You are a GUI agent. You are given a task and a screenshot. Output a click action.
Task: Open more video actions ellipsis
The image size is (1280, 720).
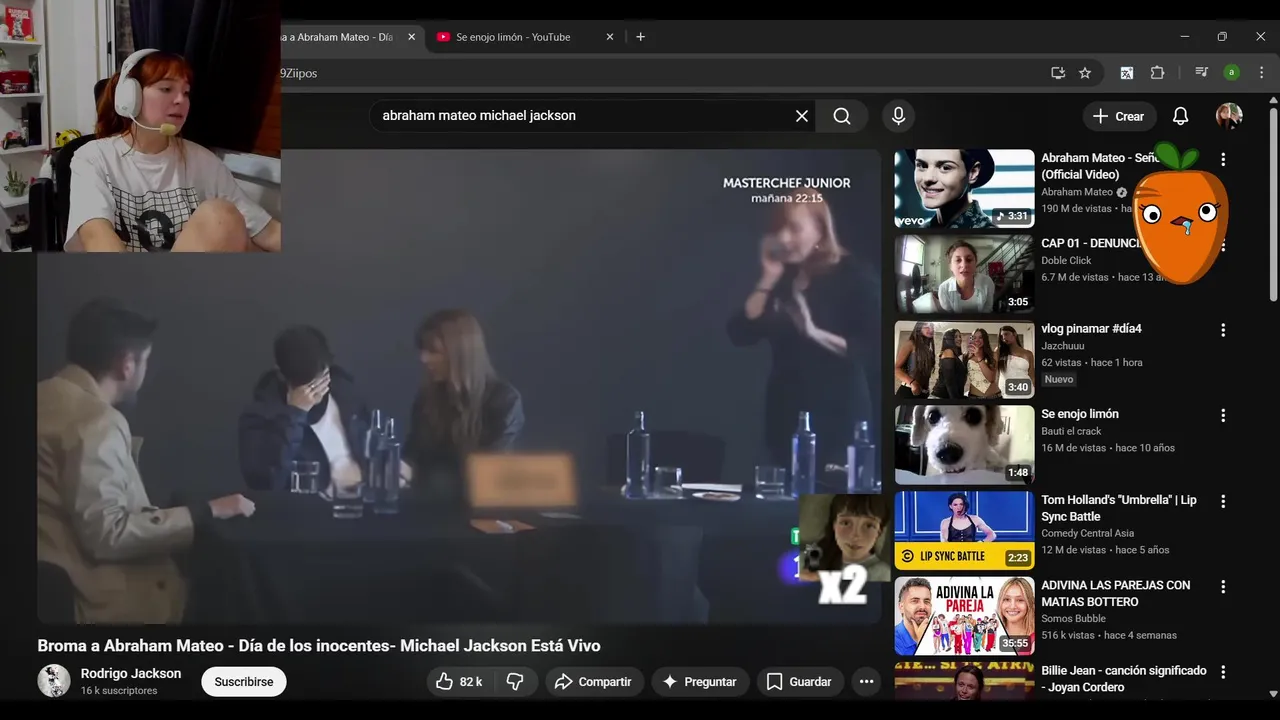point(866,682)
